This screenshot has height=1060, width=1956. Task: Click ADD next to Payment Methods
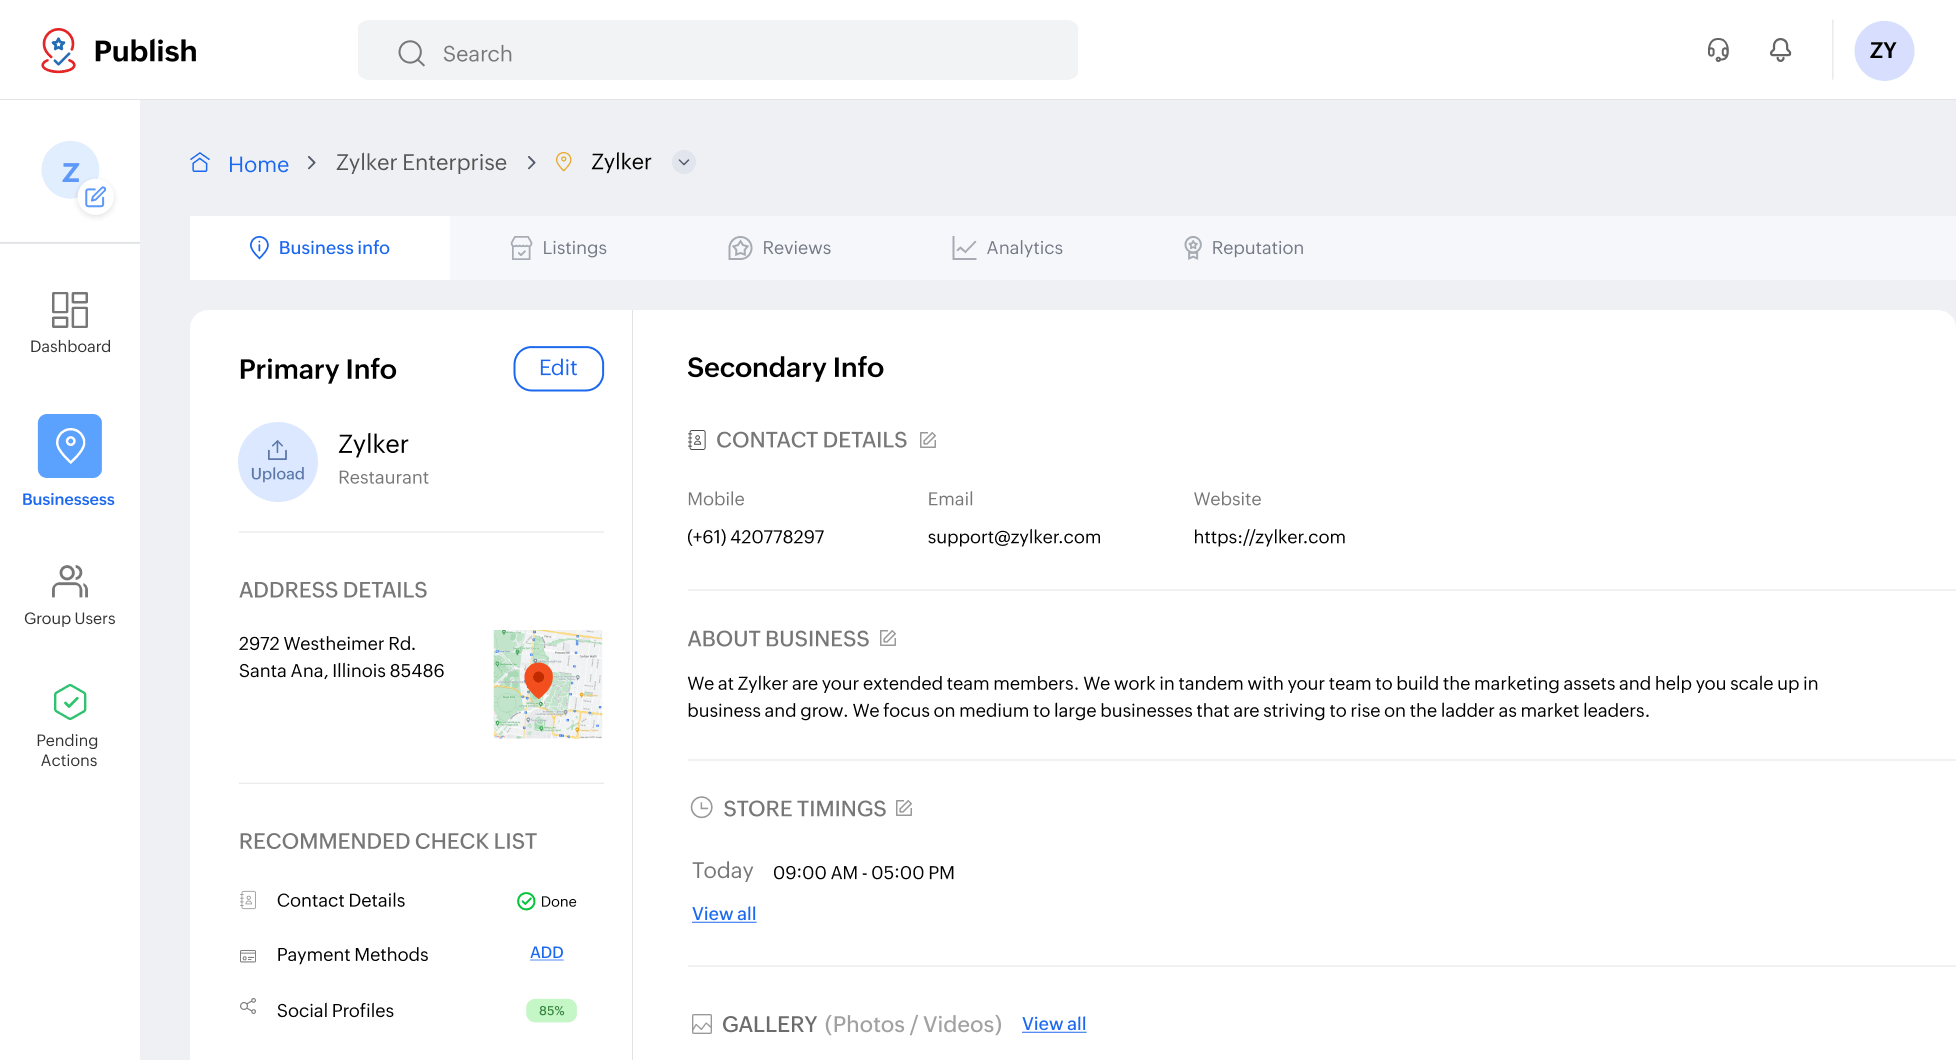pyautogui.click(x=546, y=952)
